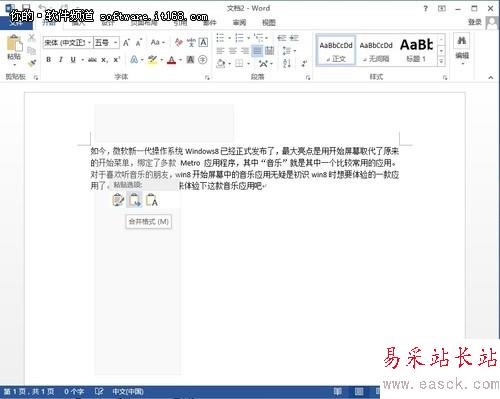Image resolution: width=500 pixels, height=399 pixels.
Task: Click 登录 sign-in link
Action: 474,22
